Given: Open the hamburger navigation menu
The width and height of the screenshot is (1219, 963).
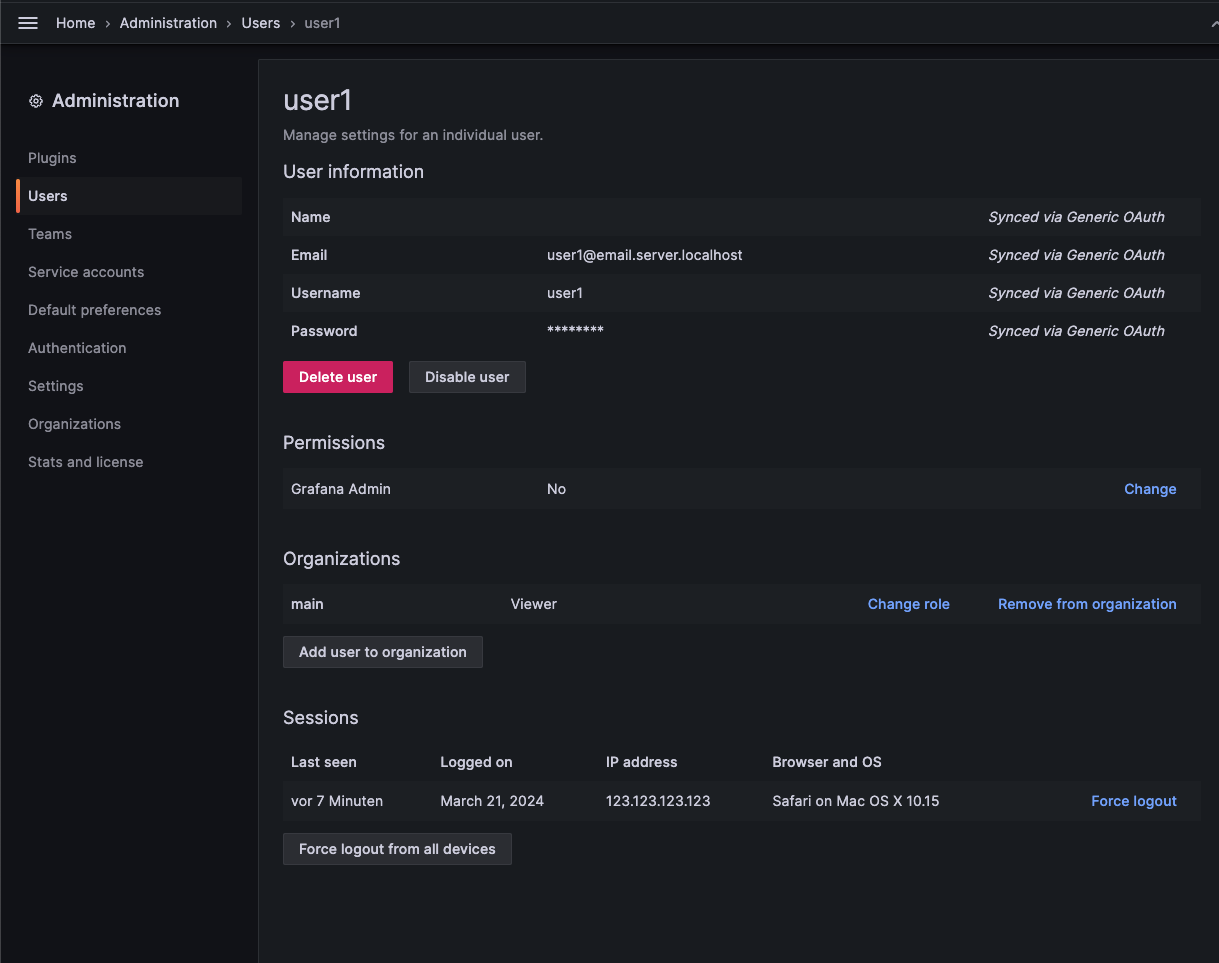Looking at the screenshot, I should [x=27, y=22].
